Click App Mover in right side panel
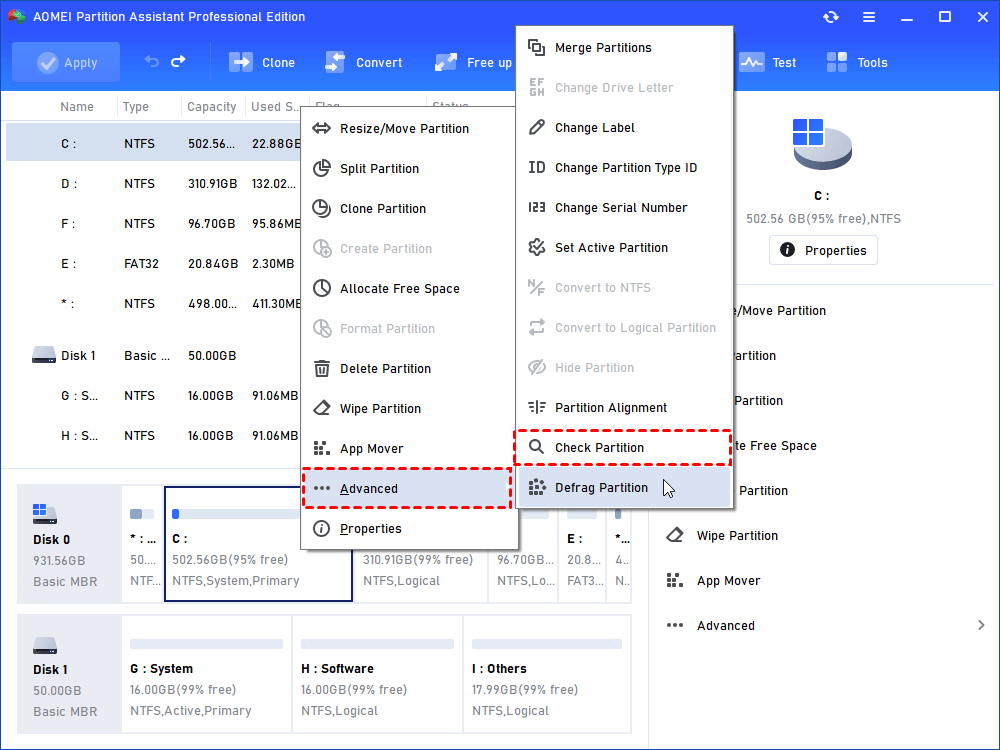The image size is (1000, 750). [728, 580]
